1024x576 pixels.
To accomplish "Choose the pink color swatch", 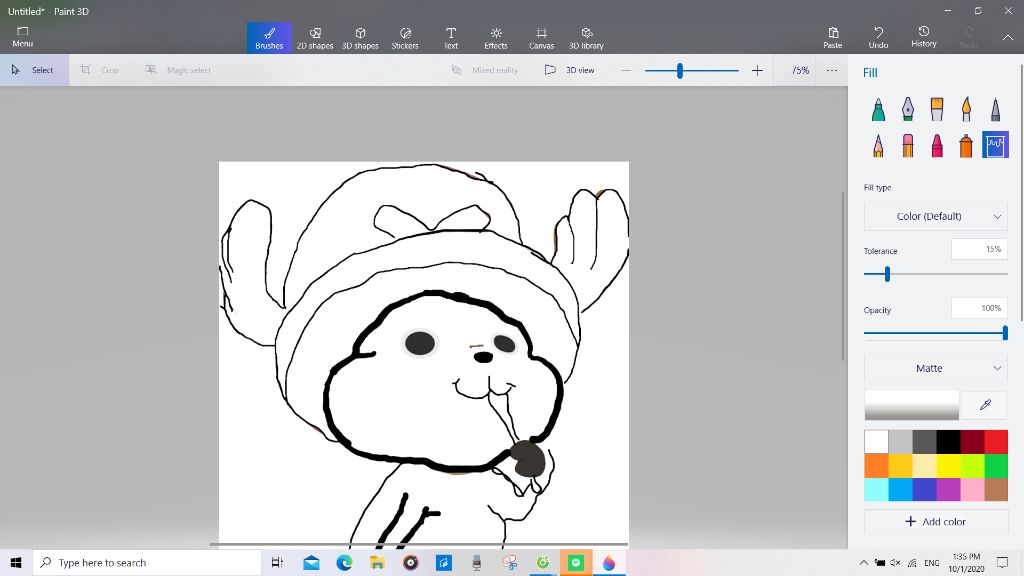I will (x=972, y=490).
